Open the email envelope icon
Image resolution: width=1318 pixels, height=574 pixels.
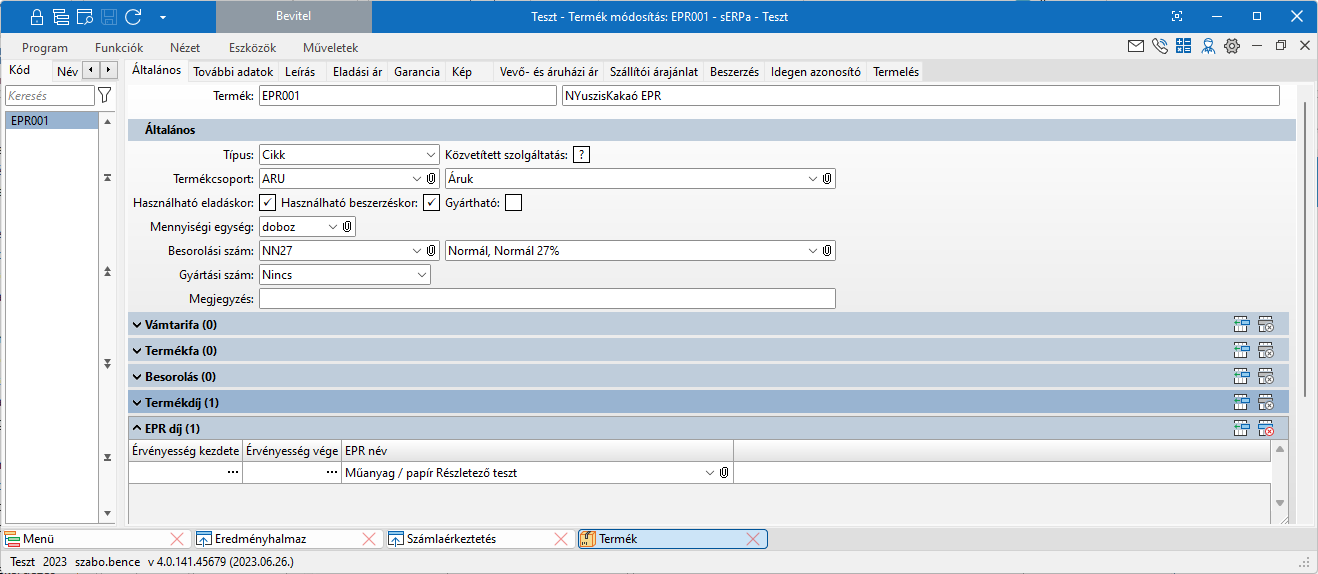coord(1136,46)
